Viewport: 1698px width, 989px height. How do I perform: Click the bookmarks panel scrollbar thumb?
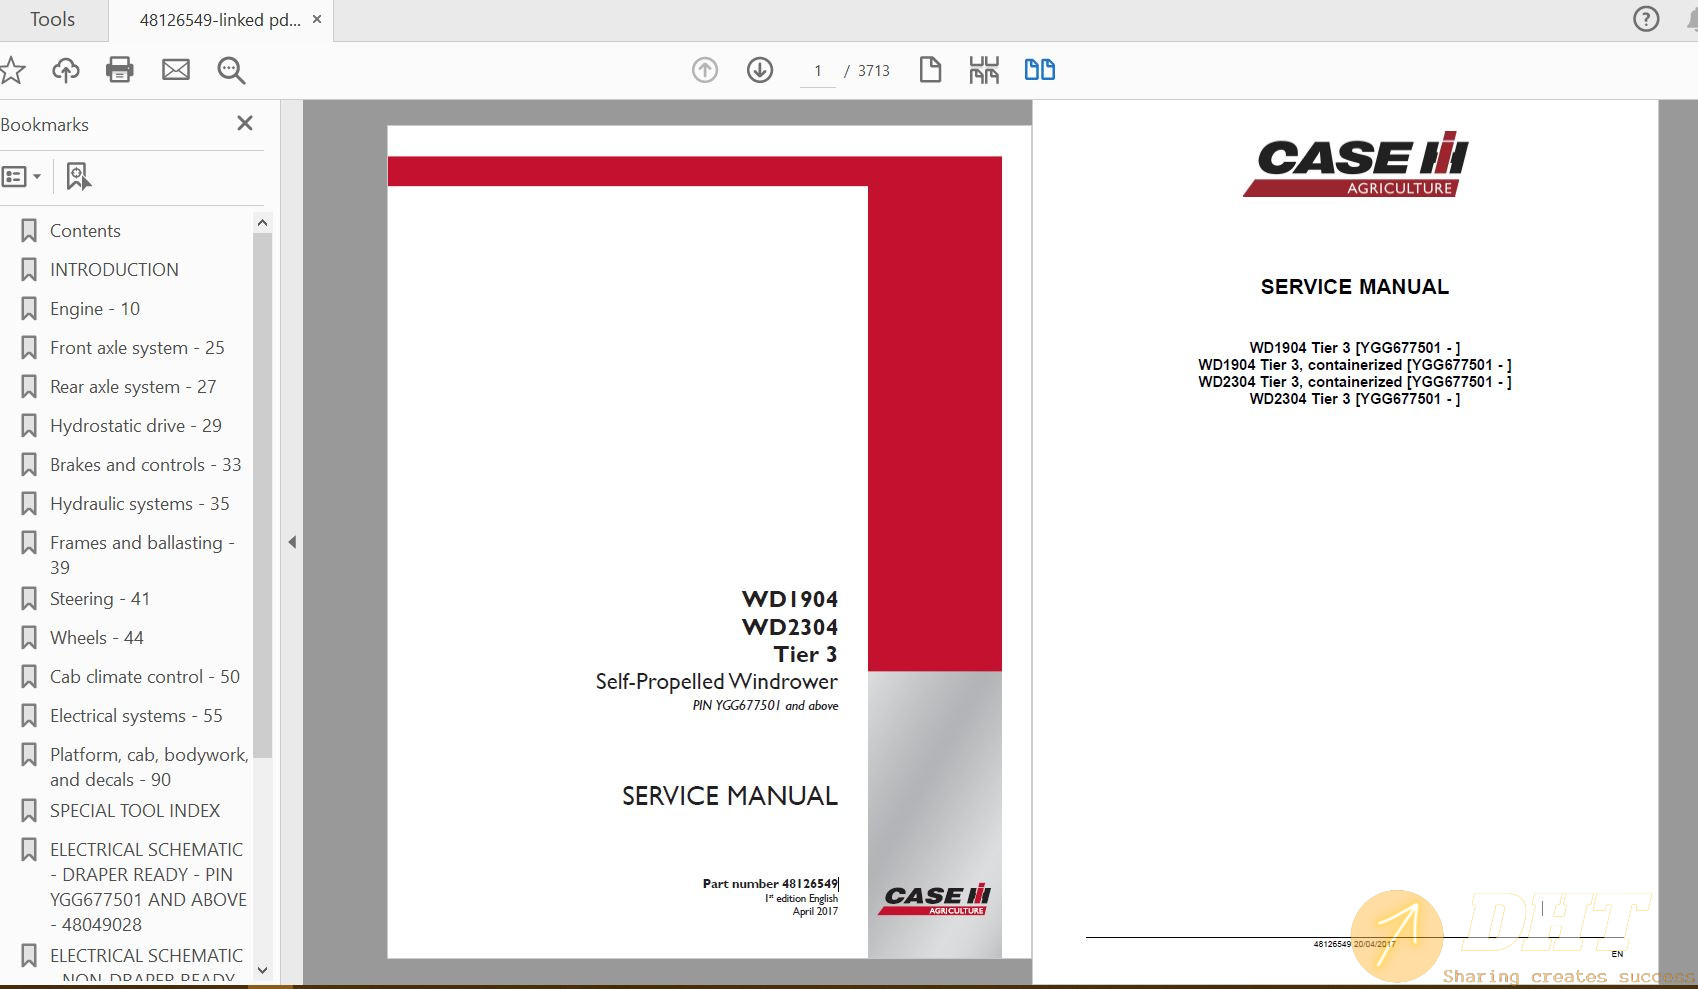[x=262, y=495]
